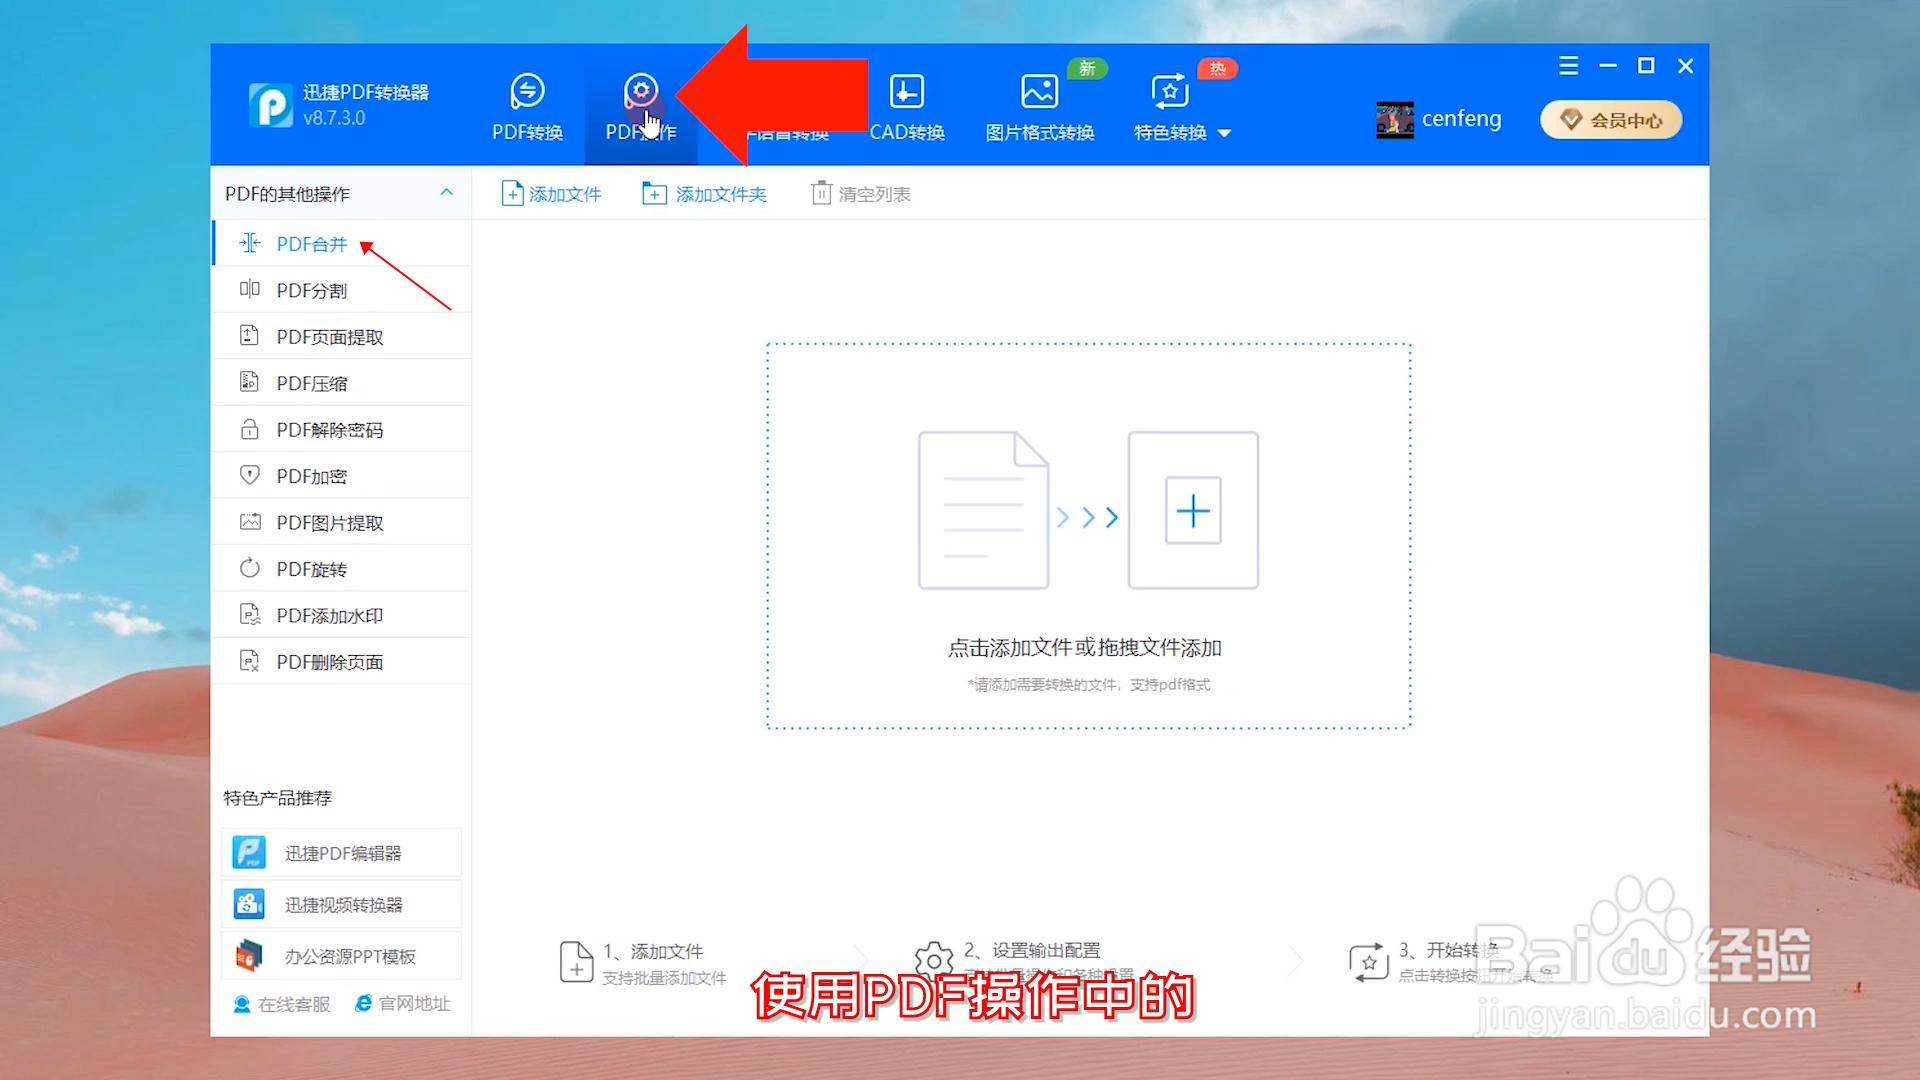Collapse the PDF的其他操作 section chevron

pos(446,193)
